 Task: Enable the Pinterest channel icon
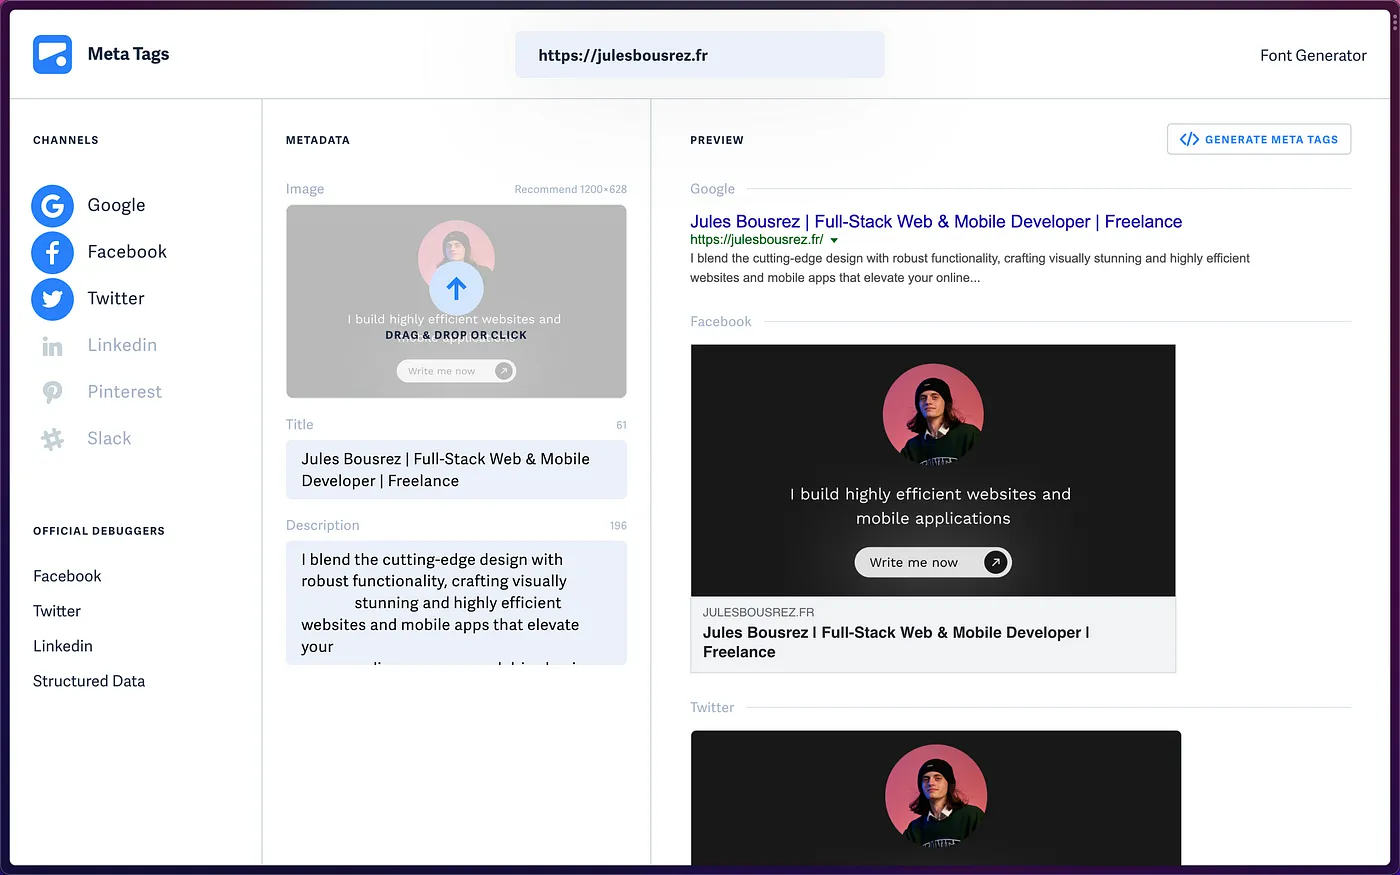[52, 392]
